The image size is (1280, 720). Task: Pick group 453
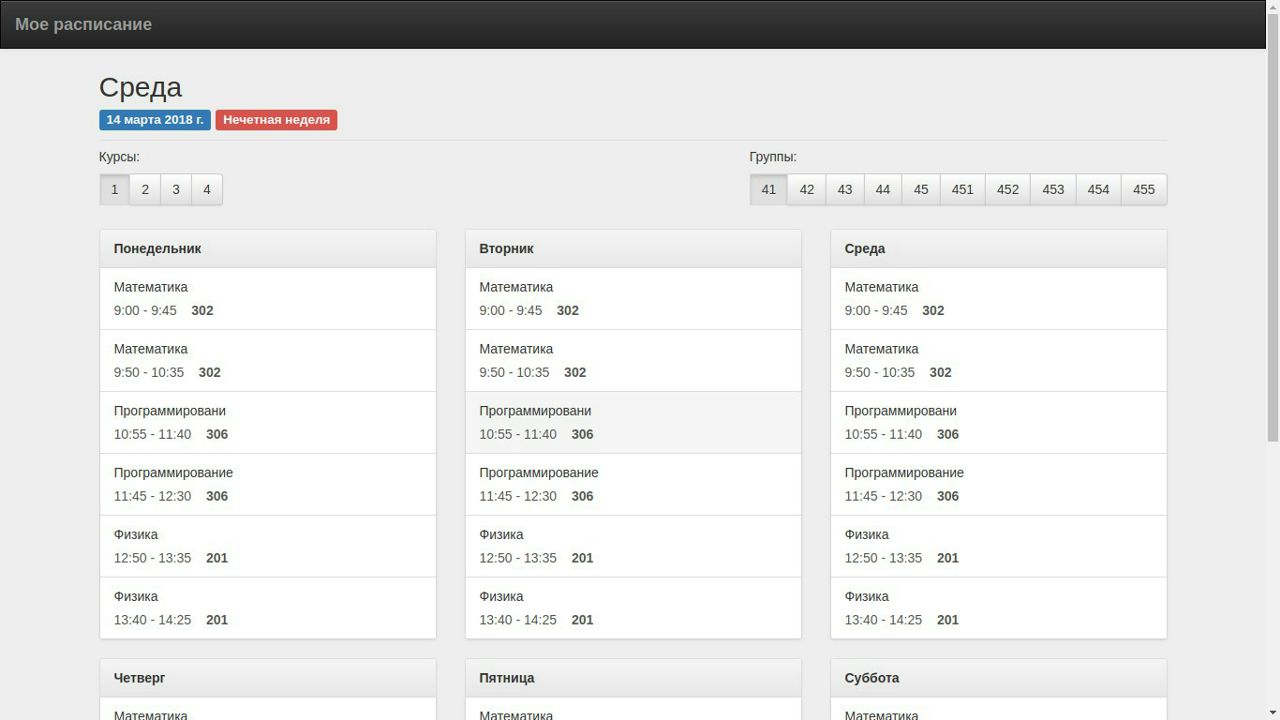1053,189
